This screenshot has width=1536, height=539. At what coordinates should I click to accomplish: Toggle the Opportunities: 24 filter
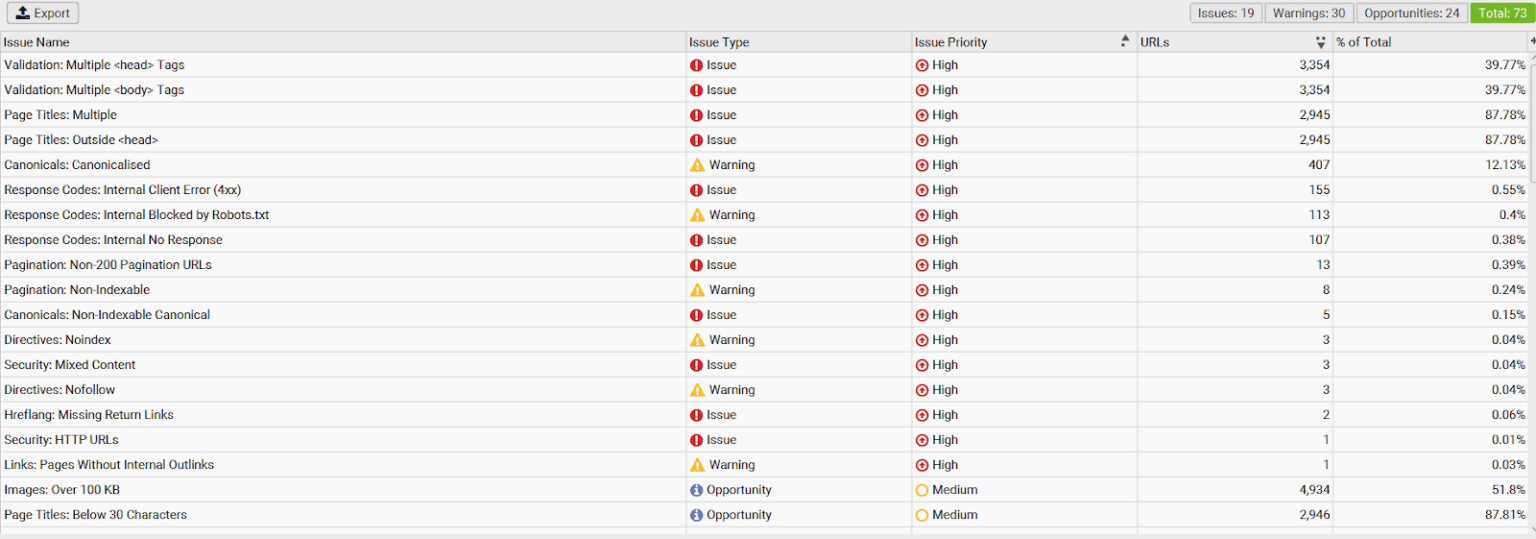coord(1411,13)
